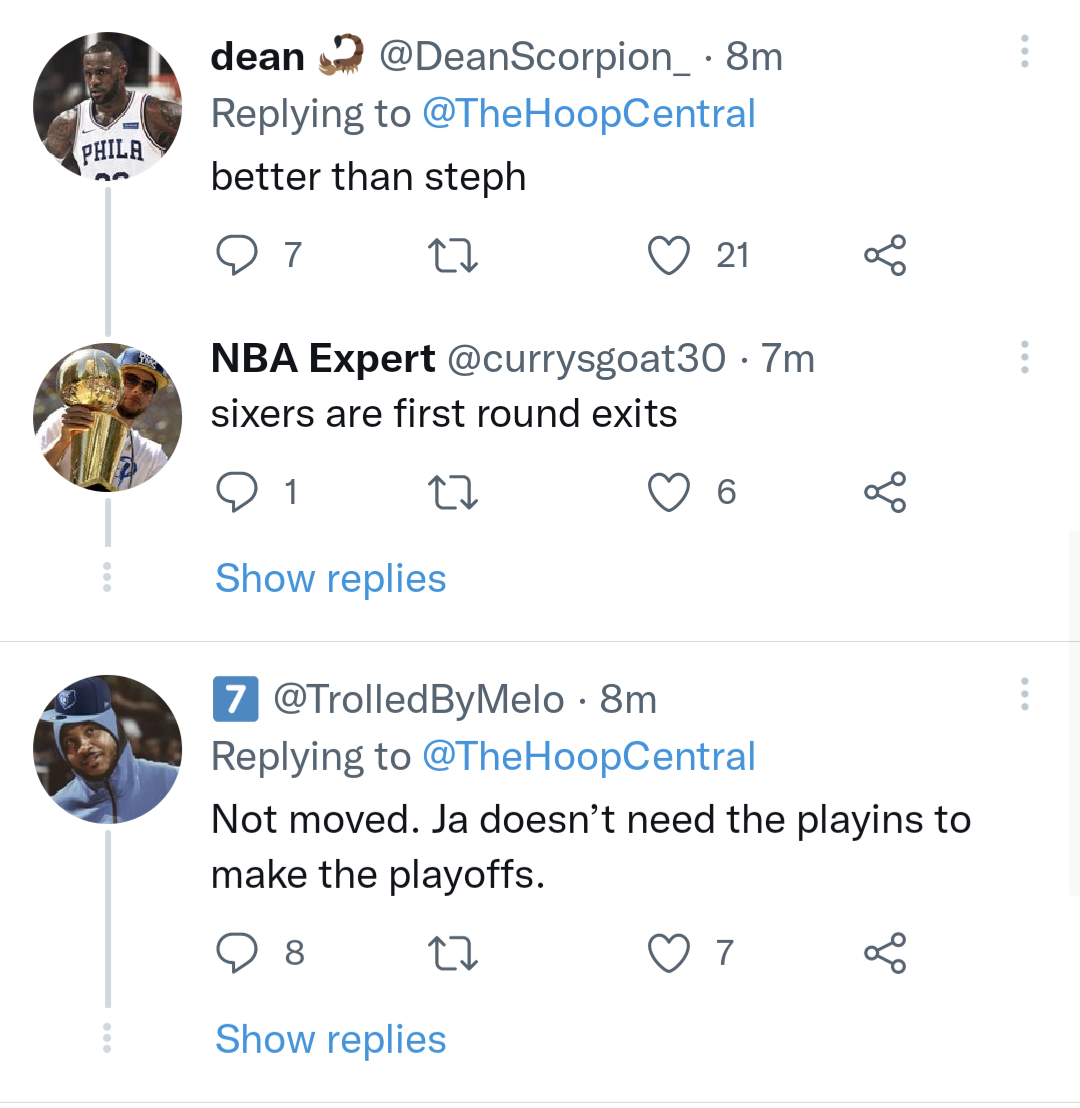Click the retweet icon on @TrolledByMelo's tweet

(x=452, y=953)
